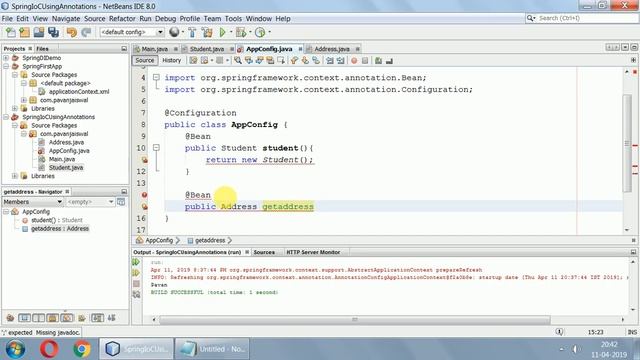Open the Sources output tab
Viewport: 640px width, 360px height.
(x=264, y=252)
